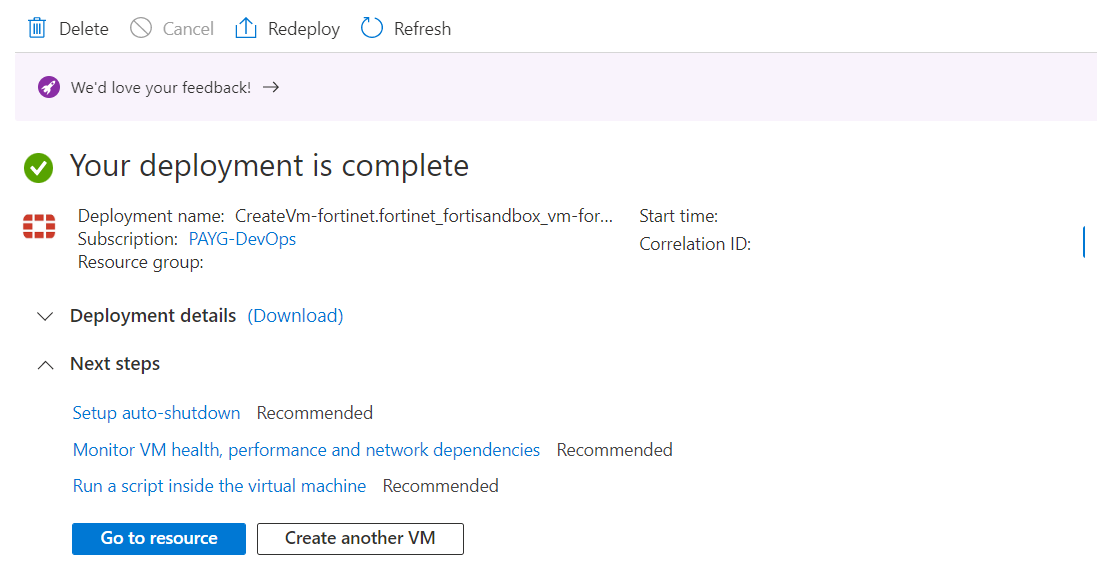Click the green deployment complete checkmark
The height and width of the screenshot is (571, 1097).
[x=39, y=167]
